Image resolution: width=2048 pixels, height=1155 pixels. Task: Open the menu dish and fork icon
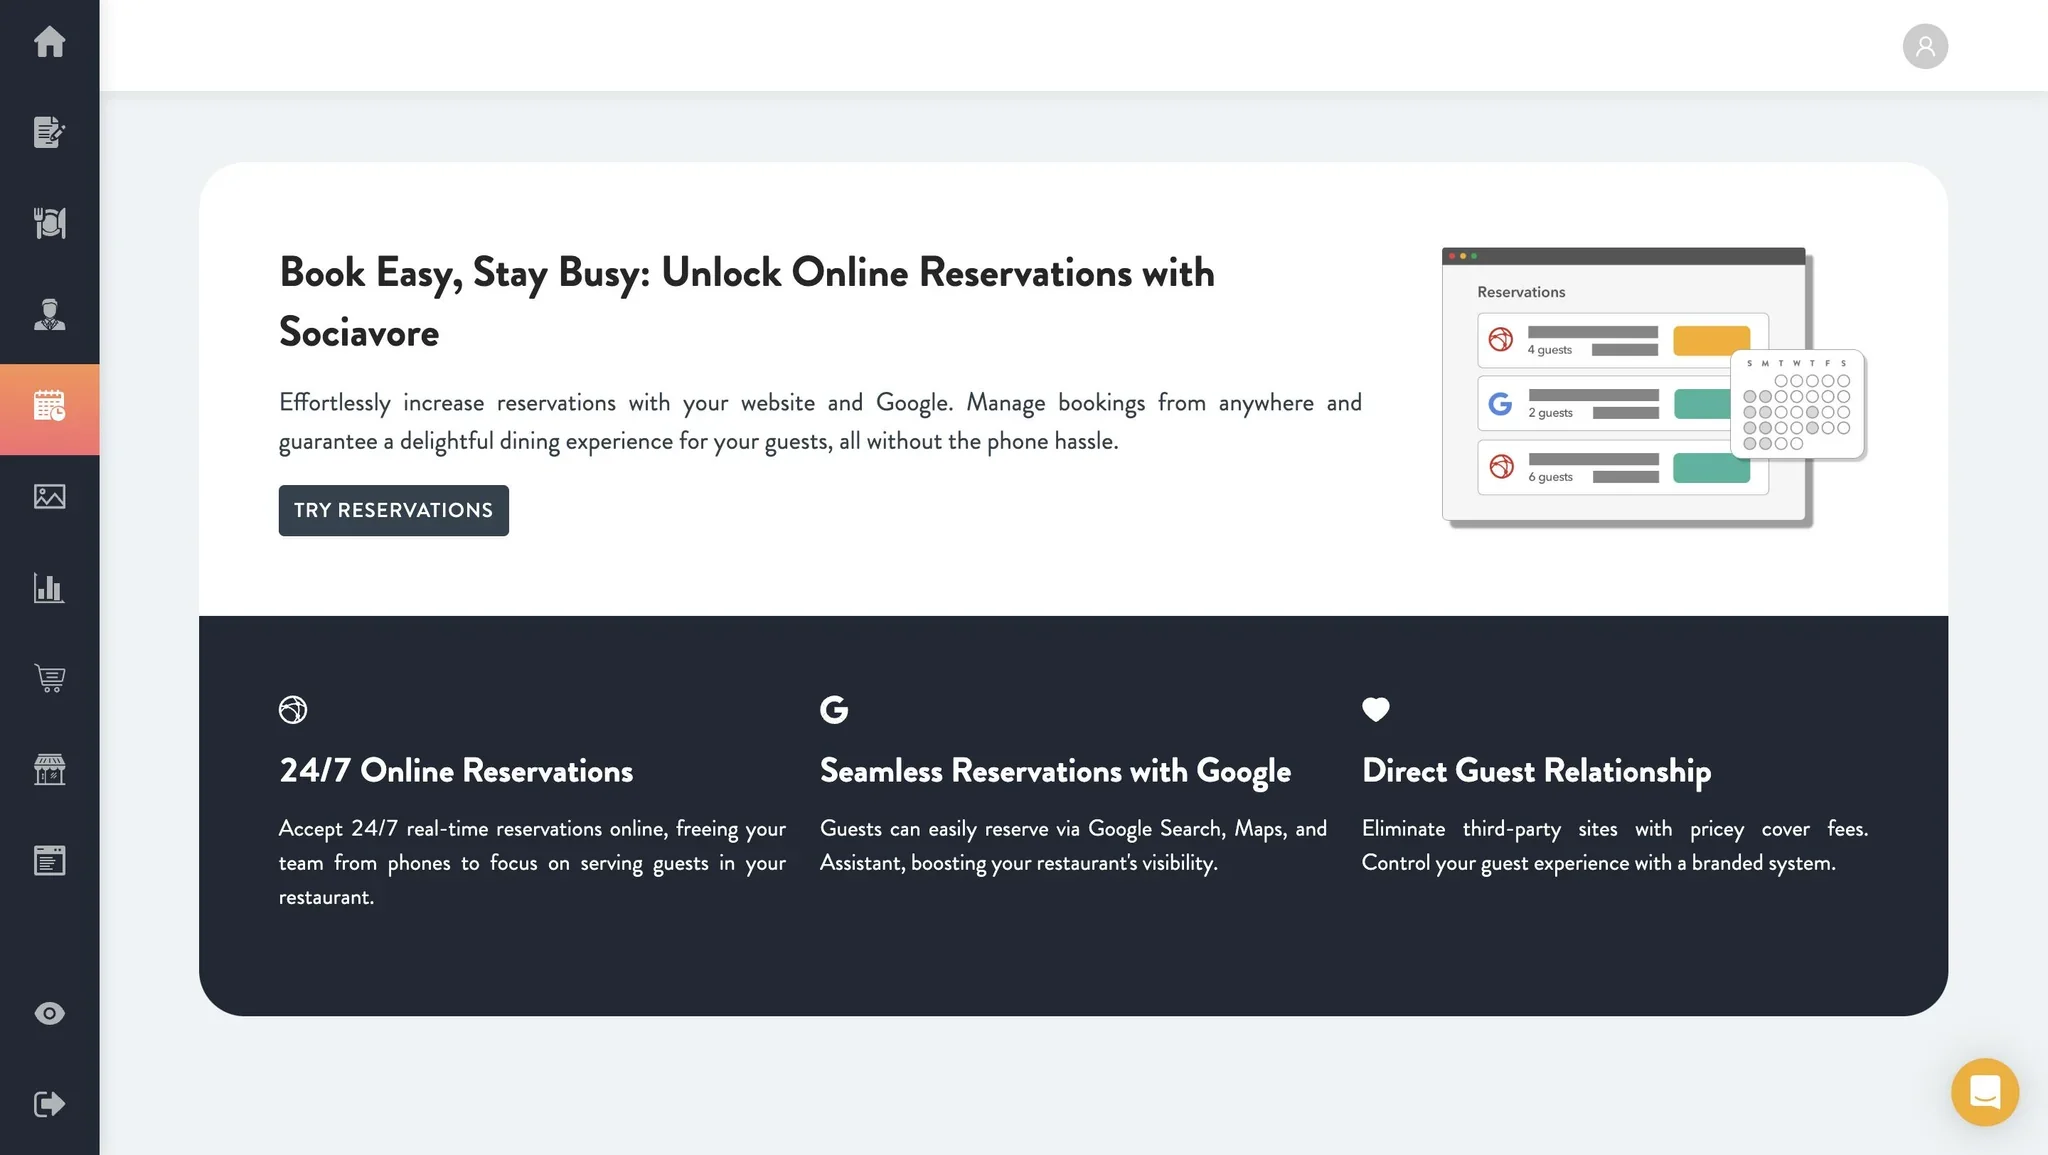(49, 223)
